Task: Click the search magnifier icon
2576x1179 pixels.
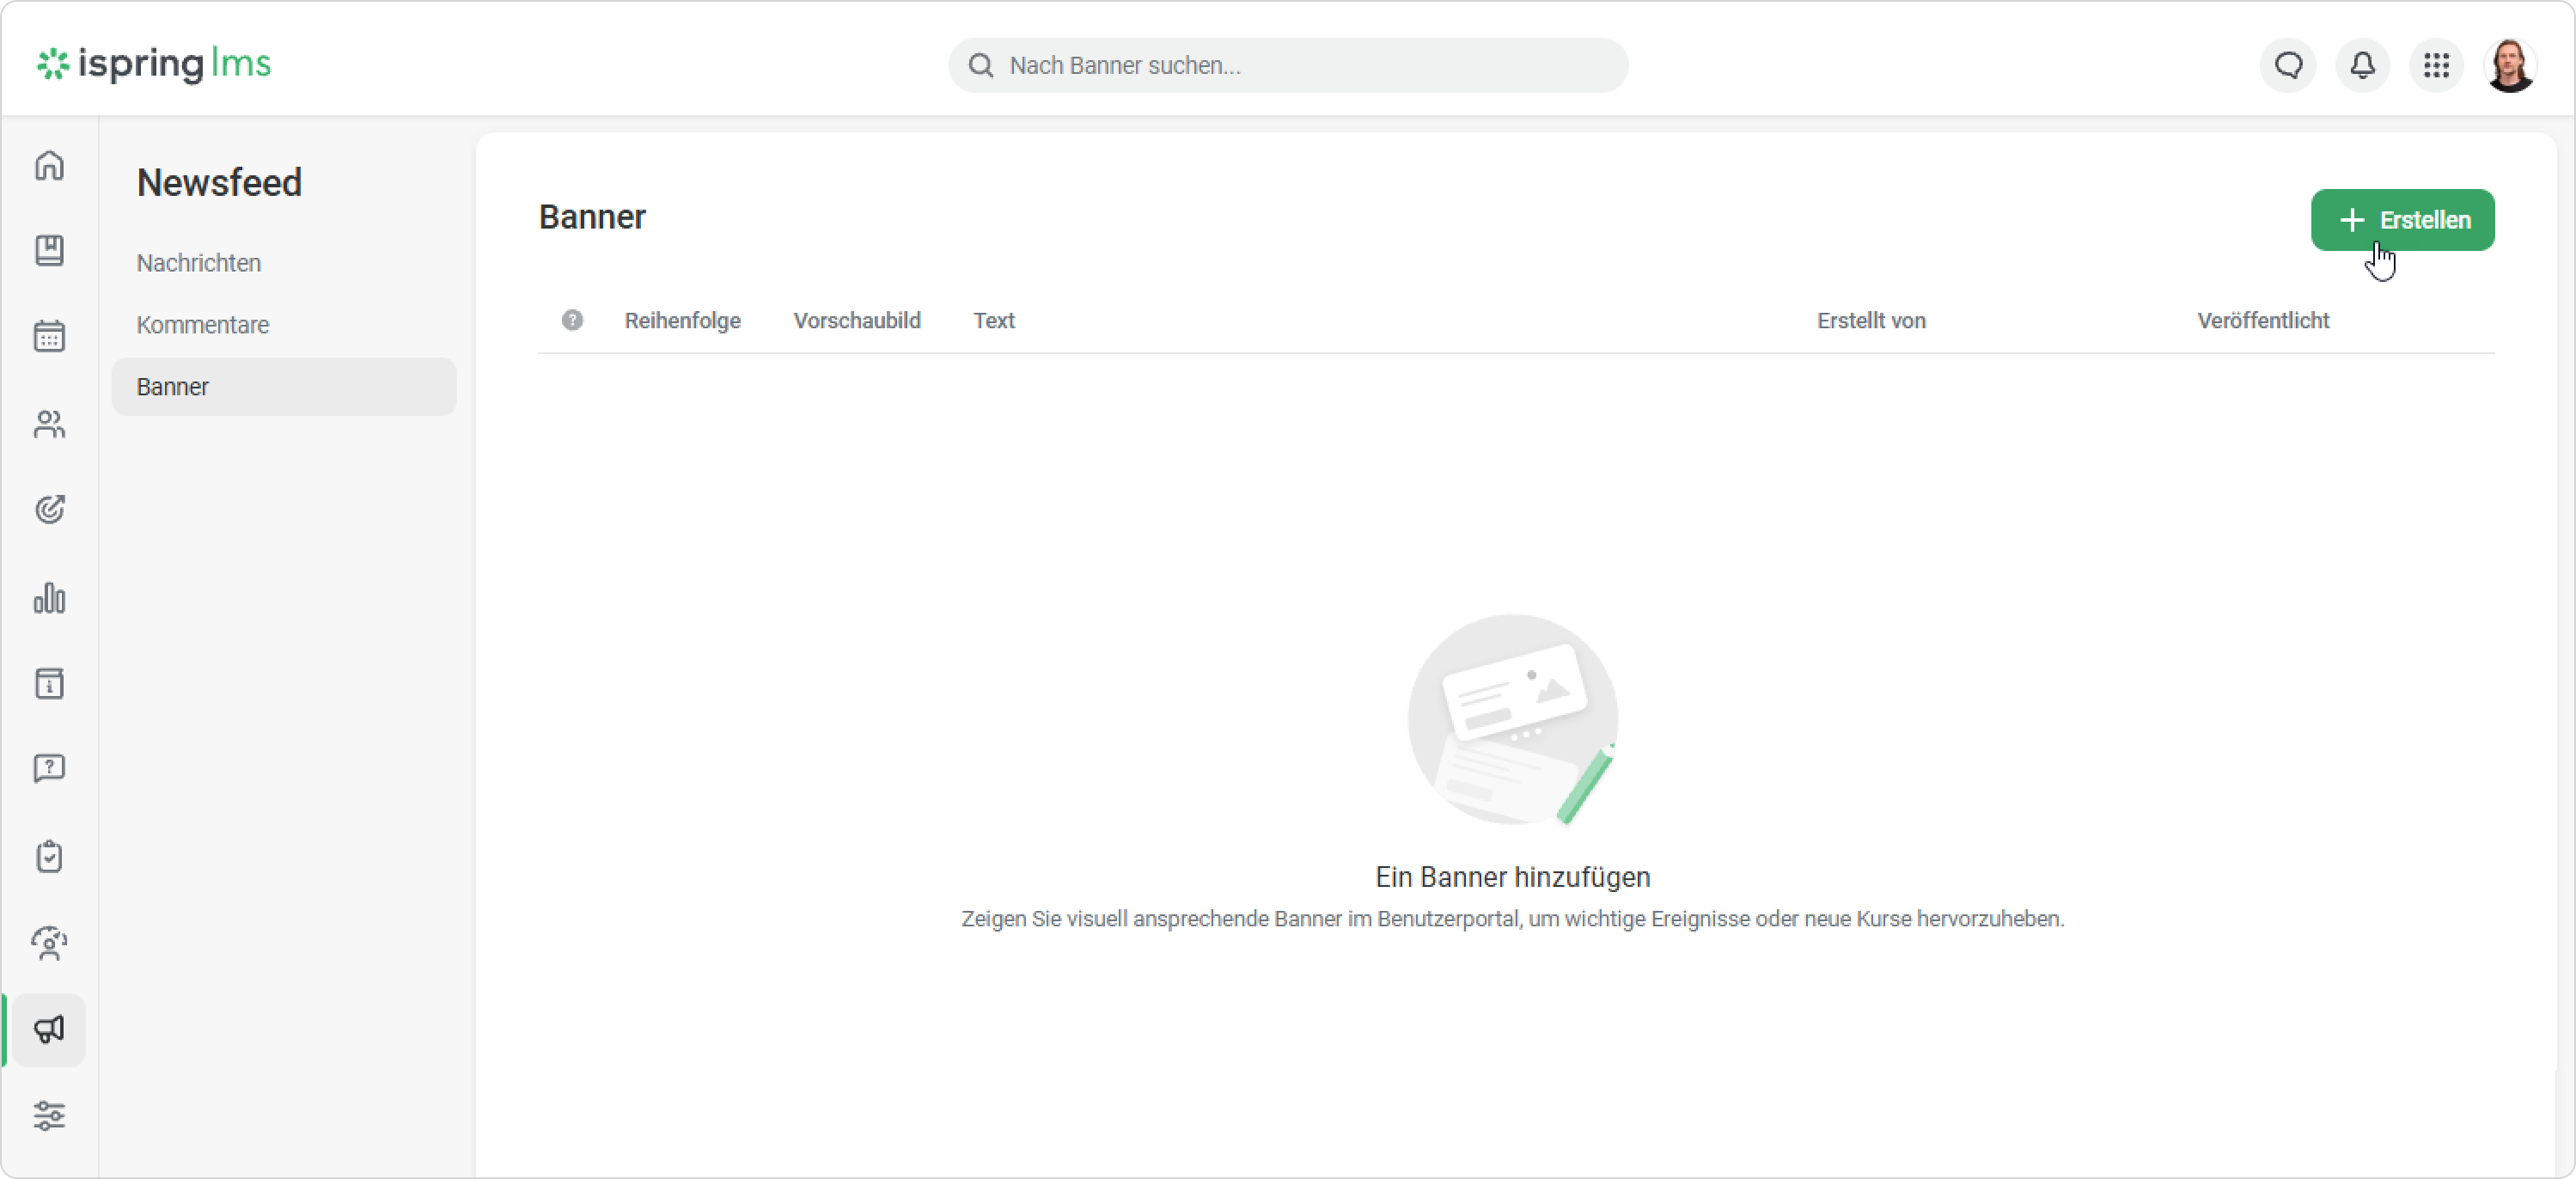Action: coord(981,65)
